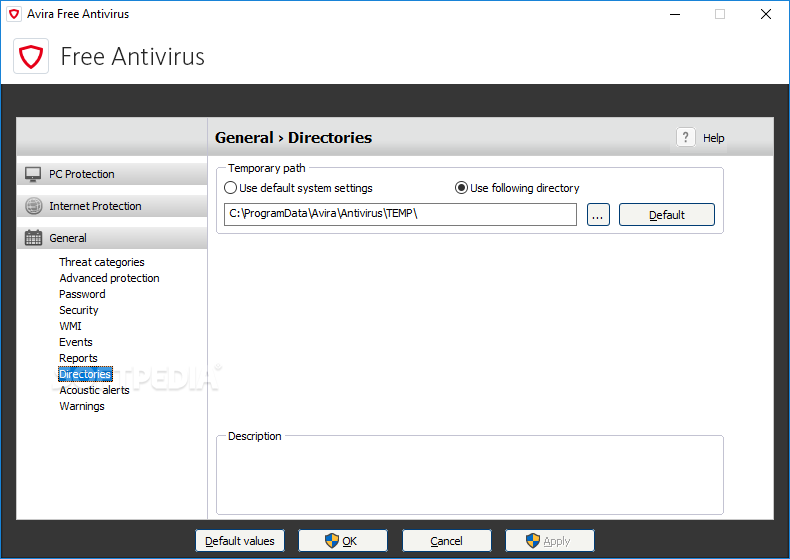Click the Apply button
Screen dimensions: 790x559
(x=550, y=541)
